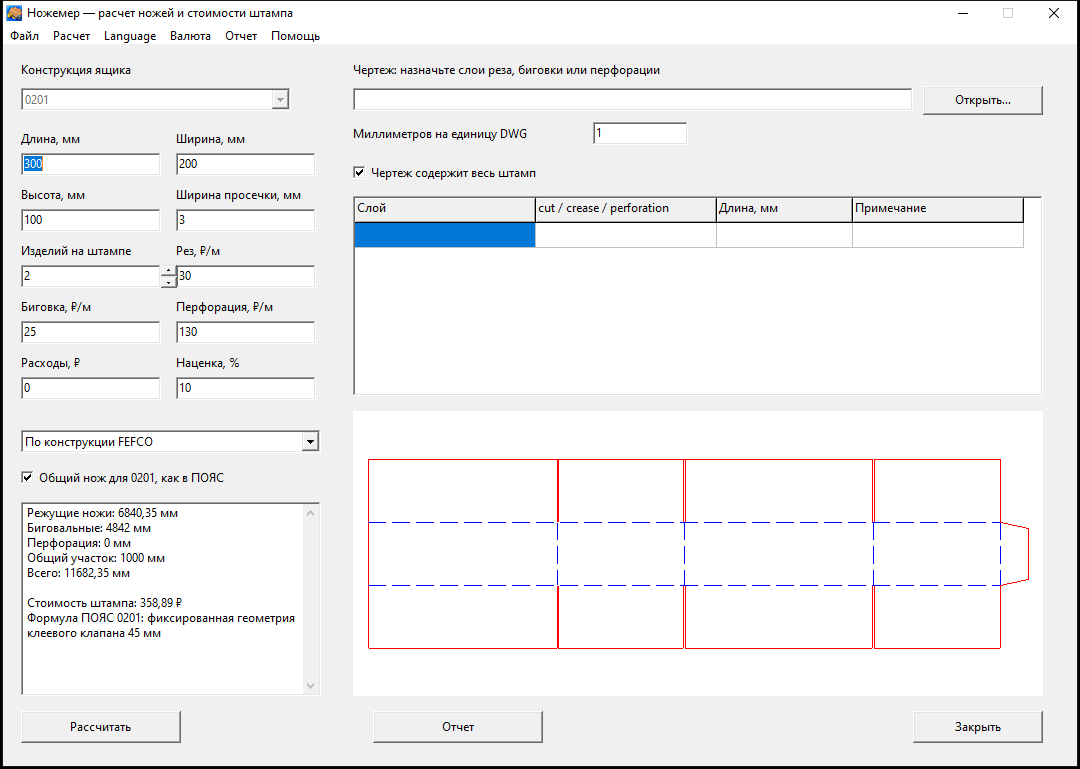The height and width of the screenshot is (769, 1080).
Task: Focus the Наценка, % input field
Action: (x=245, y=388)
